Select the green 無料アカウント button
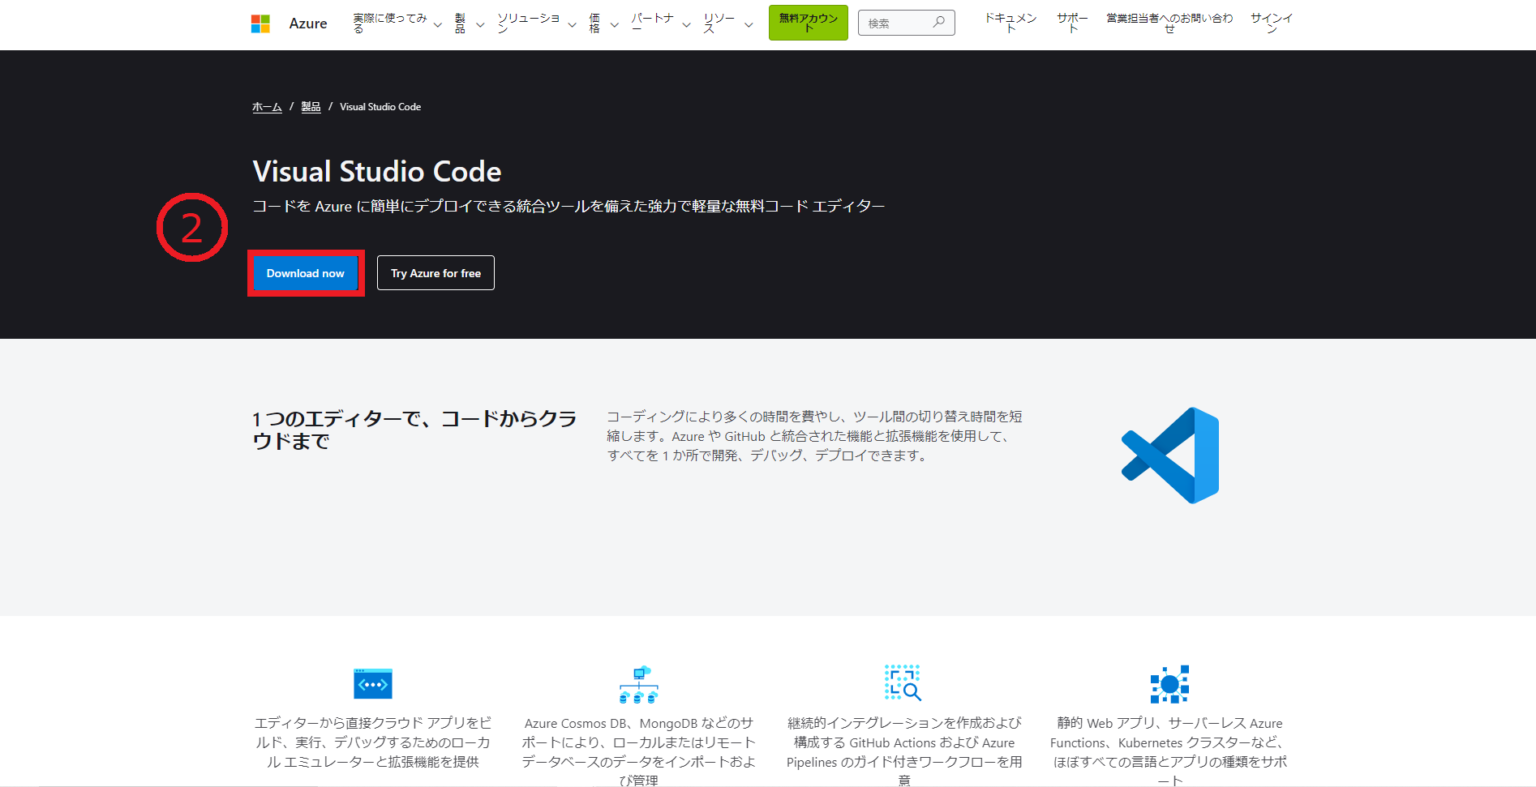 click(x=808, y=22)
